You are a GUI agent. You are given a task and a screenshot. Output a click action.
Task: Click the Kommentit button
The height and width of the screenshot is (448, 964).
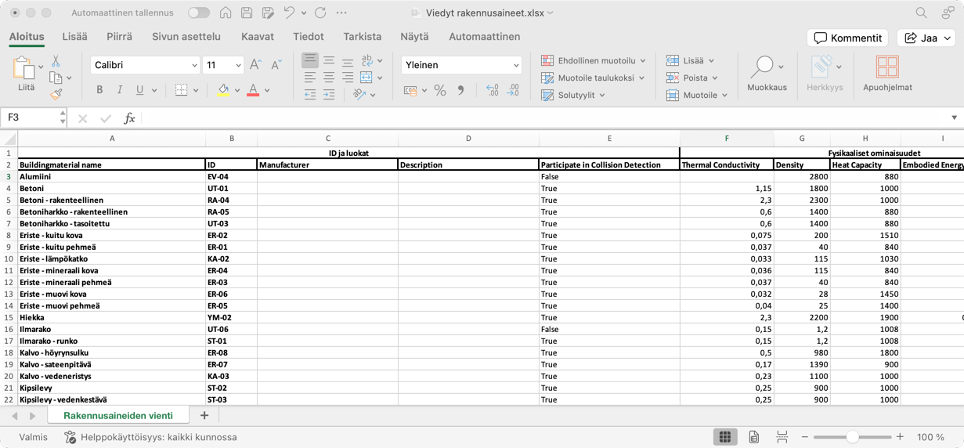848,38
